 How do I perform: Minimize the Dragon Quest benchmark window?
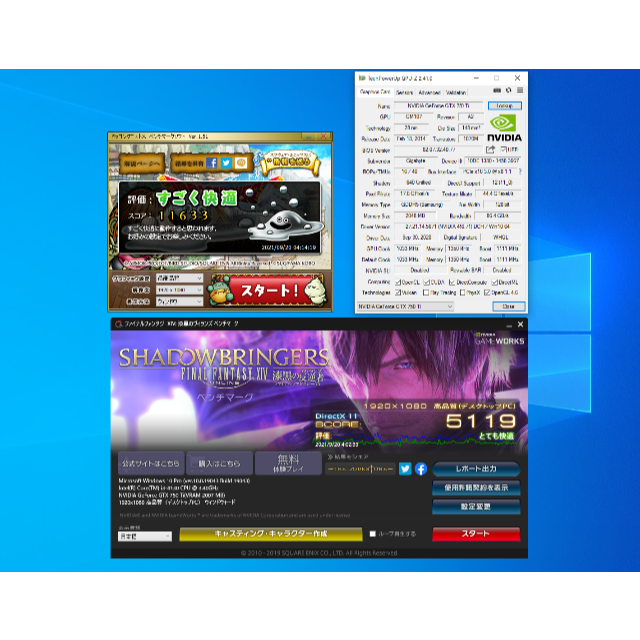point(309,137)
